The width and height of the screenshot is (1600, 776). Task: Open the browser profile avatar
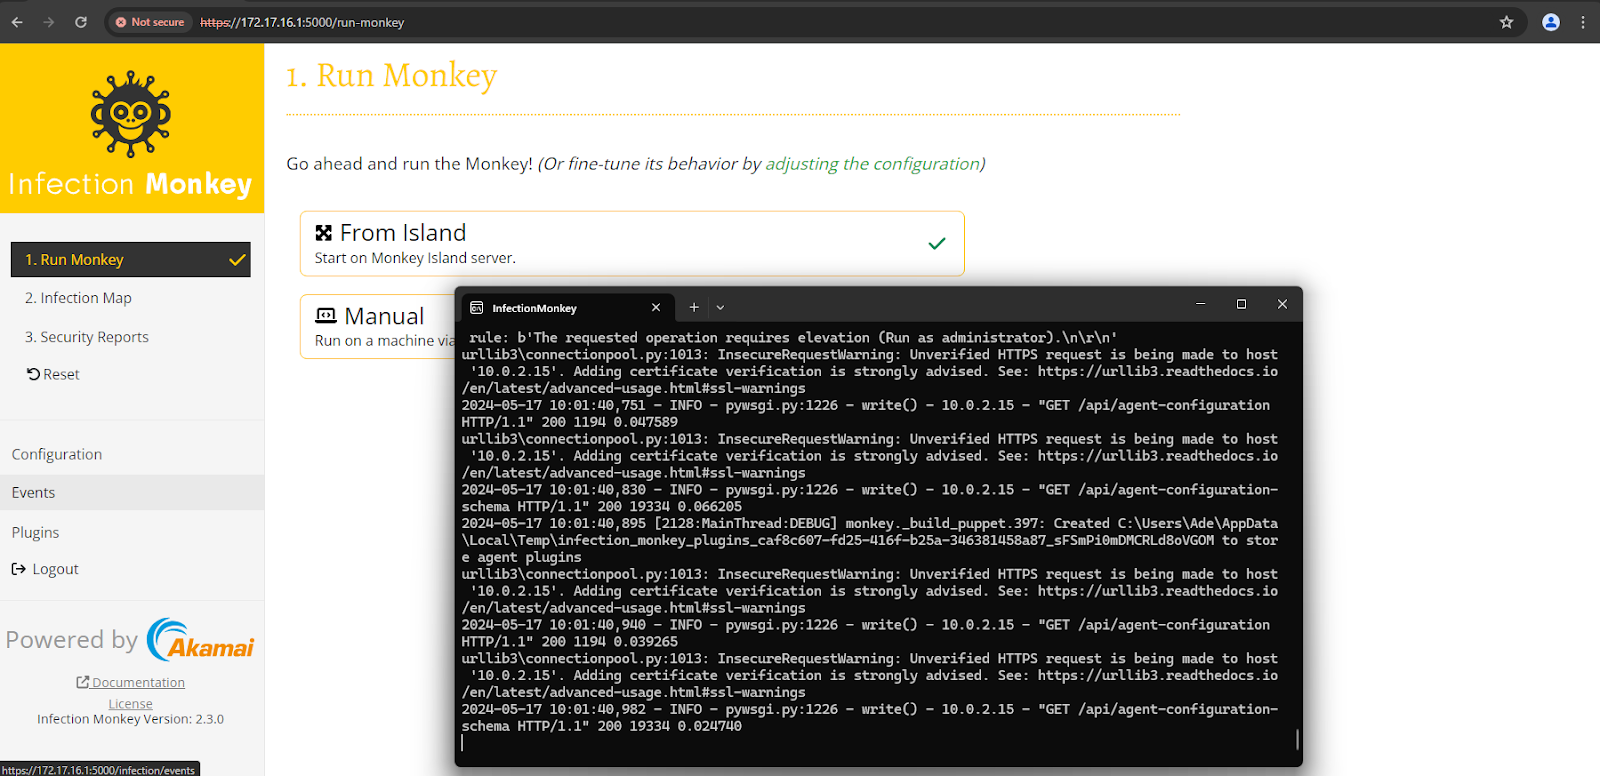[x=1551, y=22]
